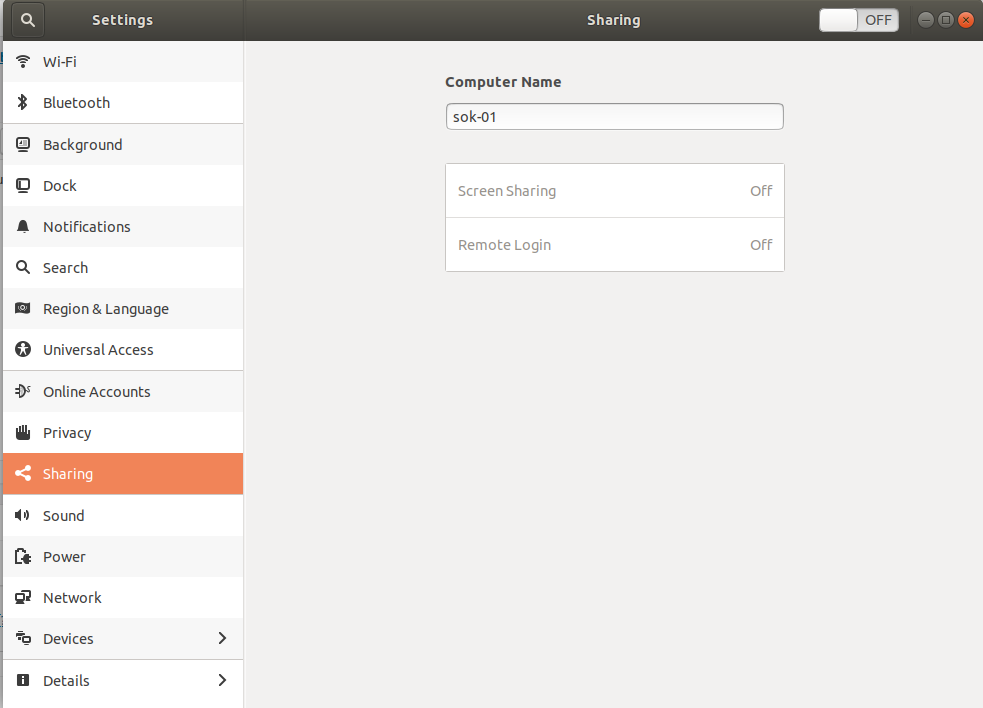This screenshot has width=983, height=708.
Task: Enable Remote Login
Action: 614,244
